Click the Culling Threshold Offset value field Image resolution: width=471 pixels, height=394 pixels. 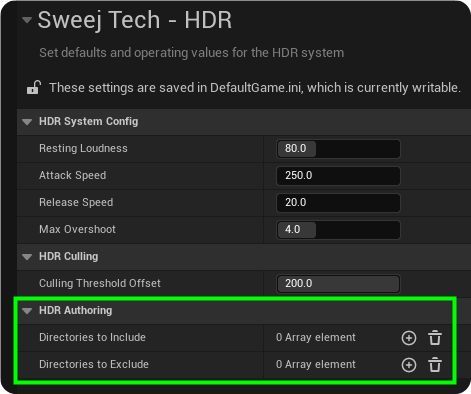(x=338, y=284)
